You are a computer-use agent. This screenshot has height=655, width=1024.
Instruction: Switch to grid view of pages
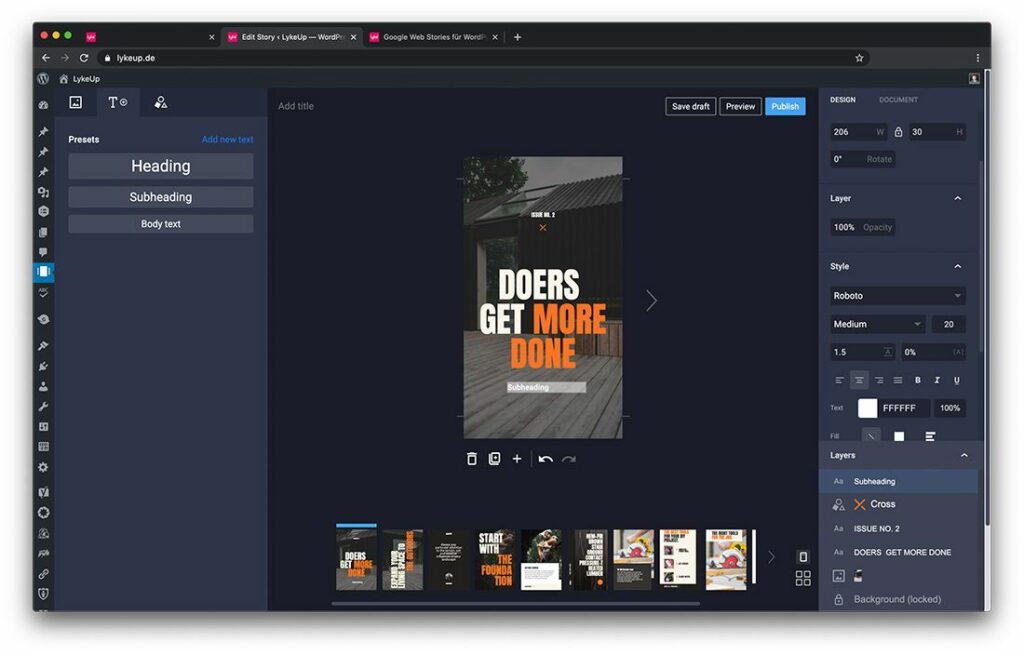[x=803, y=577]
